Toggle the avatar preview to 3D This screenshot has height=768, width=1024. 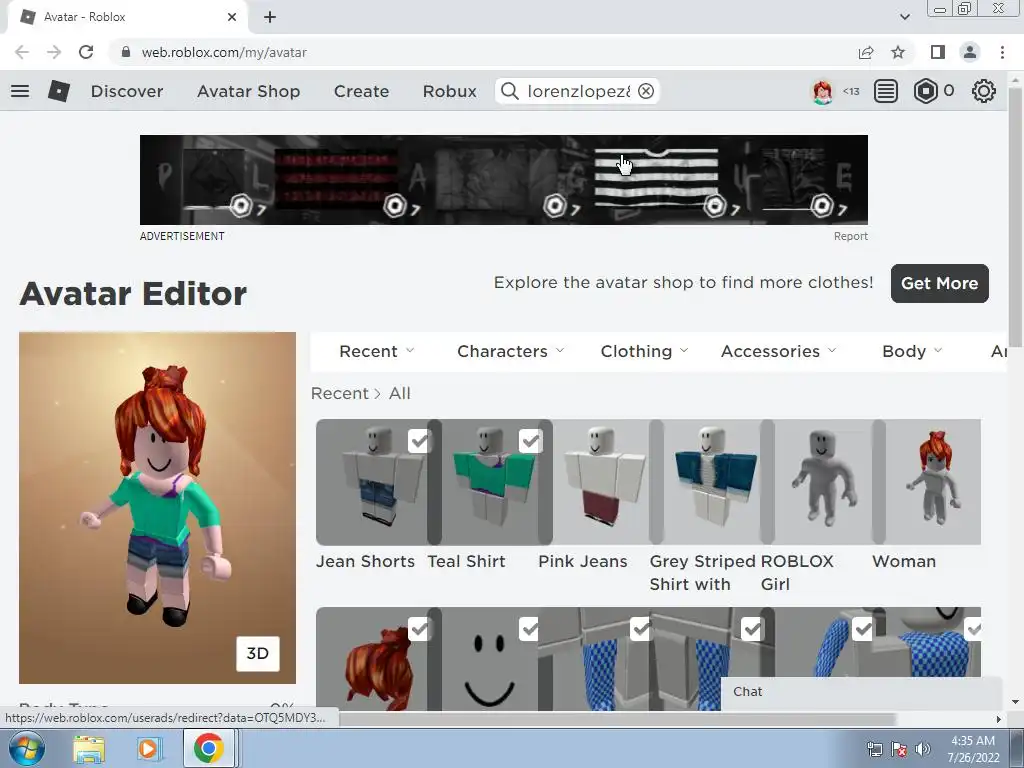pyautogui.click(x=258, y=654)
